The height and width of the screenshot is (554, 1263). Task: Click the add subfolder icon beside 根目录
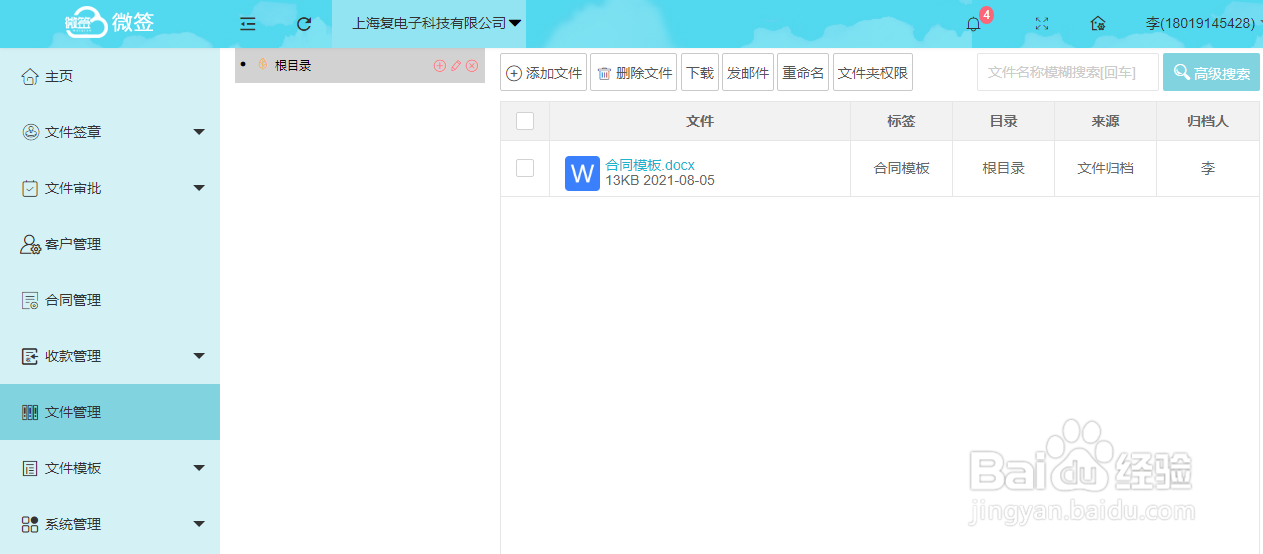(x=439, y=66)
